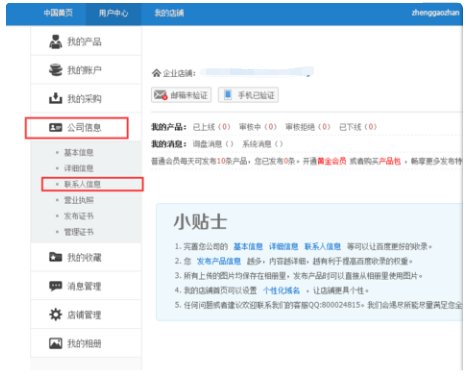Open 我的账户 sidebar menu
This screenshot has width=466, height=382.
click(x=86, y=70)
